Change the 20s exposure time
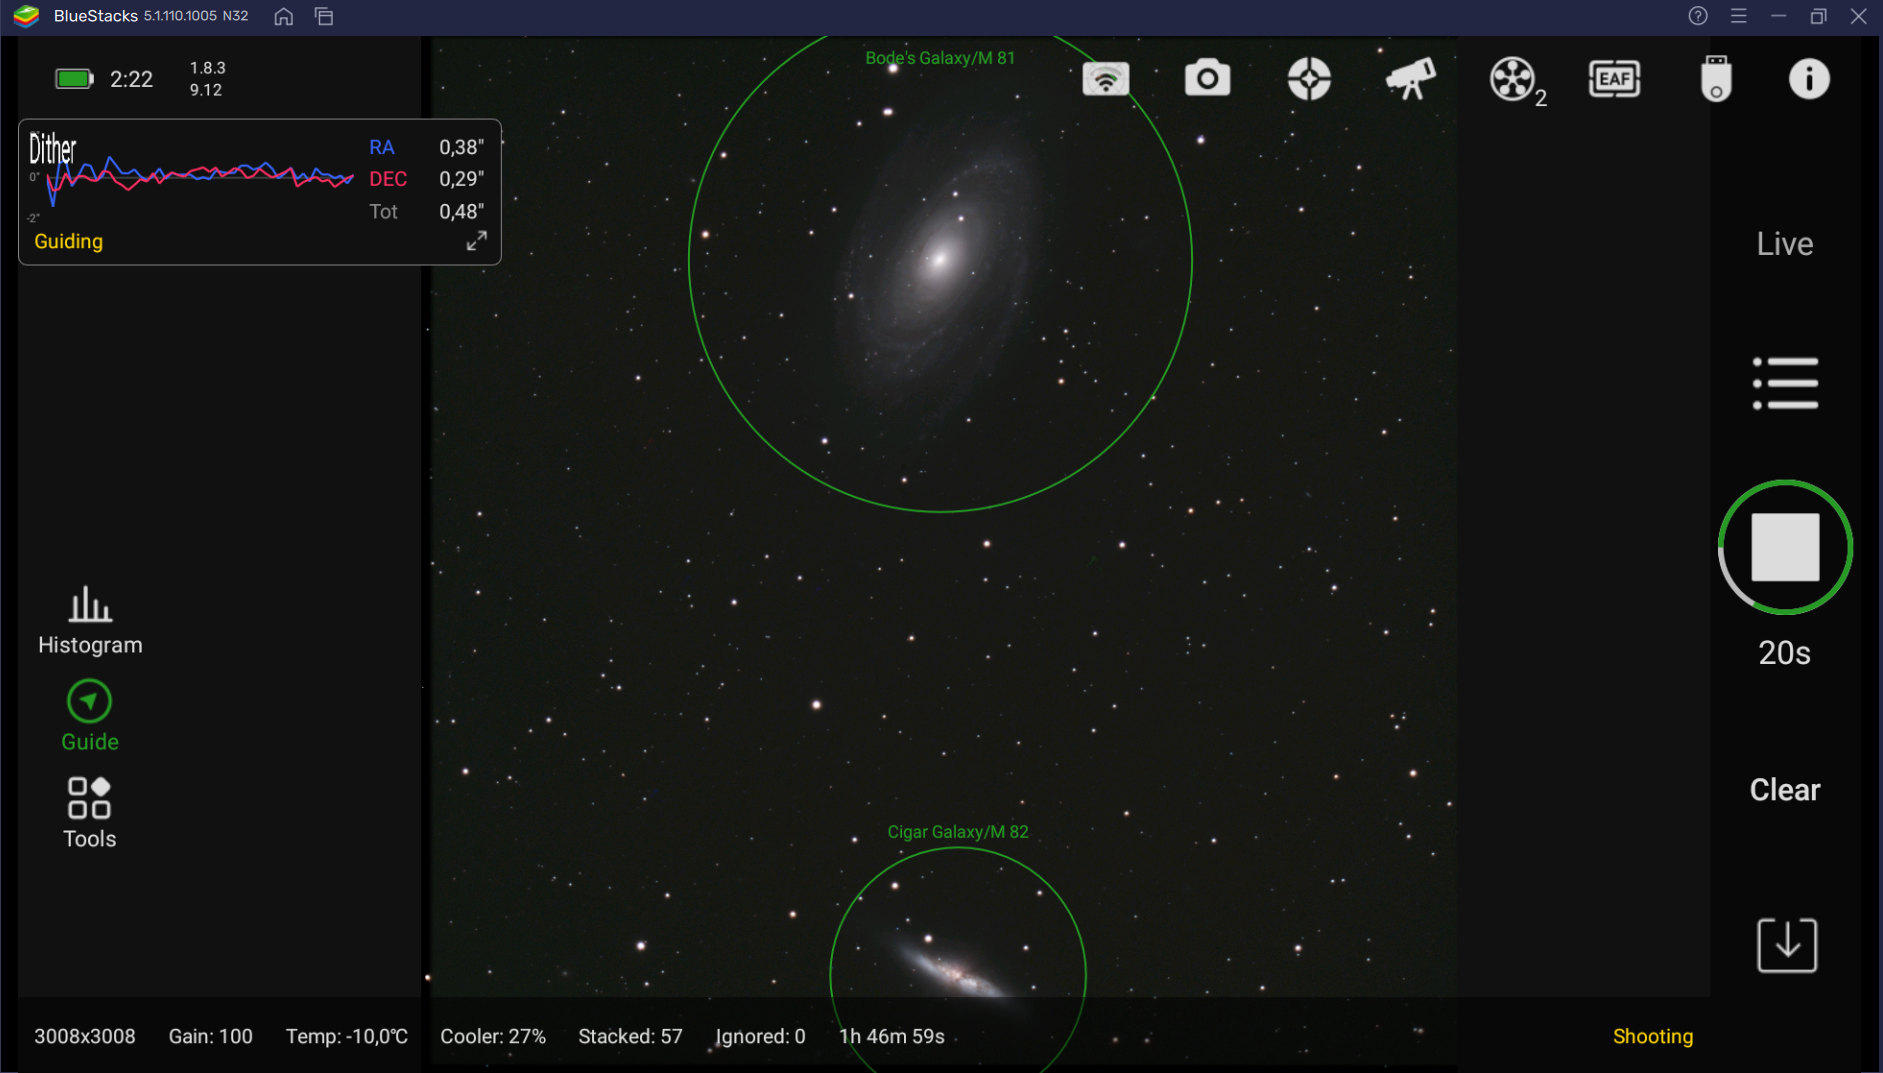The width and height of the screenshot is (1883, 1073). tap(1785, 653)
